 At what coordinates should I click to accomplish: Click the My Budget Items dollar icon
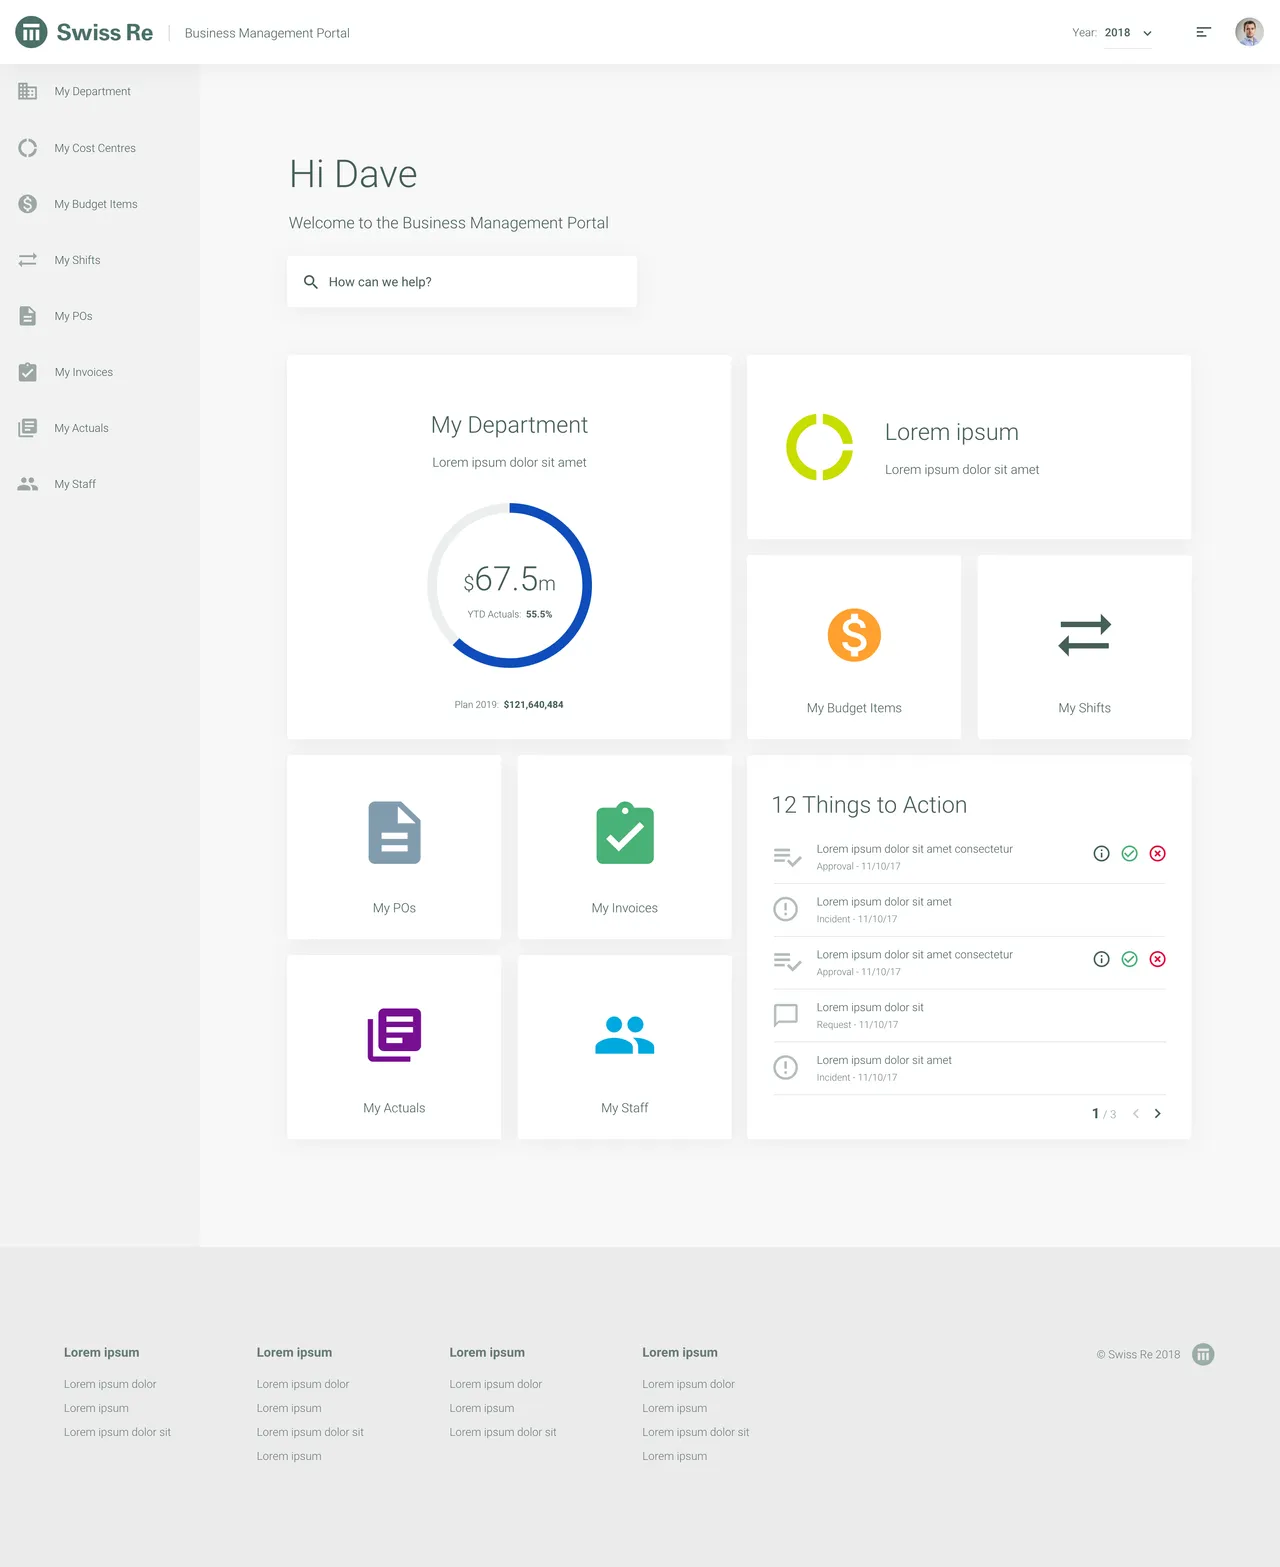click(x=27, y=203)
